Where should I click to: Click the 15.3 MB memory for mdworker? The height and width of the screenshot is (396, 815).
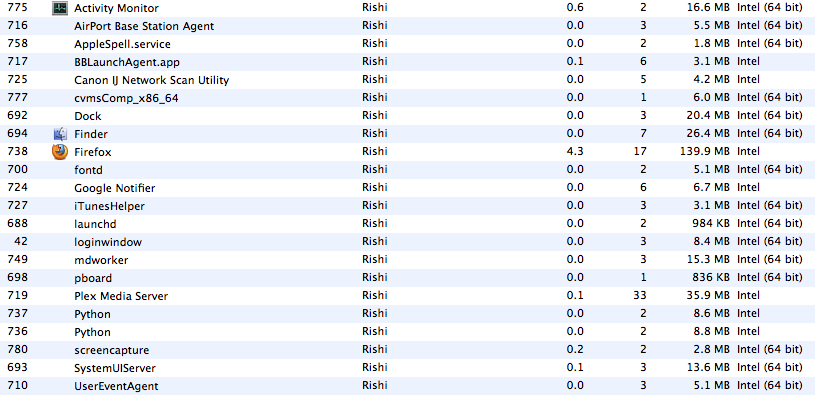[x=708, y=259]
